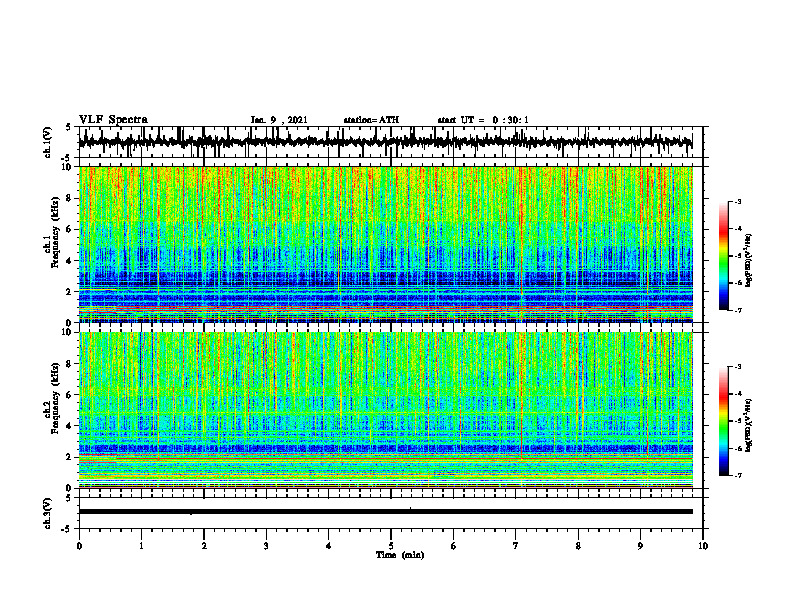Viewport: 792px width, 612px height.
Task: Click time-axis tick label "9" under ch.3 panel
Action: 640,546
